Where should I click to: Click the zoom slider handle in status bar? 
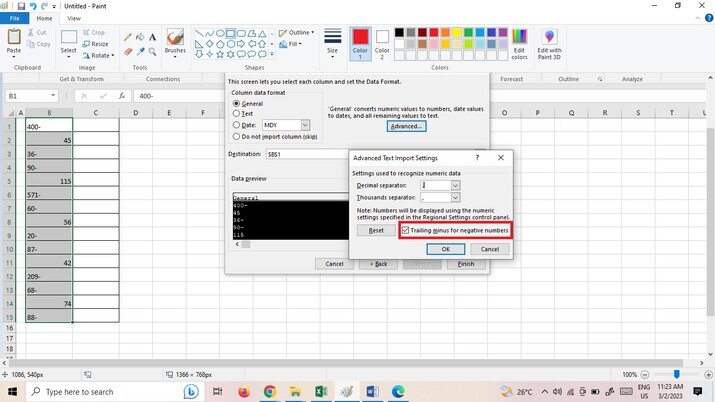point(677,374)
